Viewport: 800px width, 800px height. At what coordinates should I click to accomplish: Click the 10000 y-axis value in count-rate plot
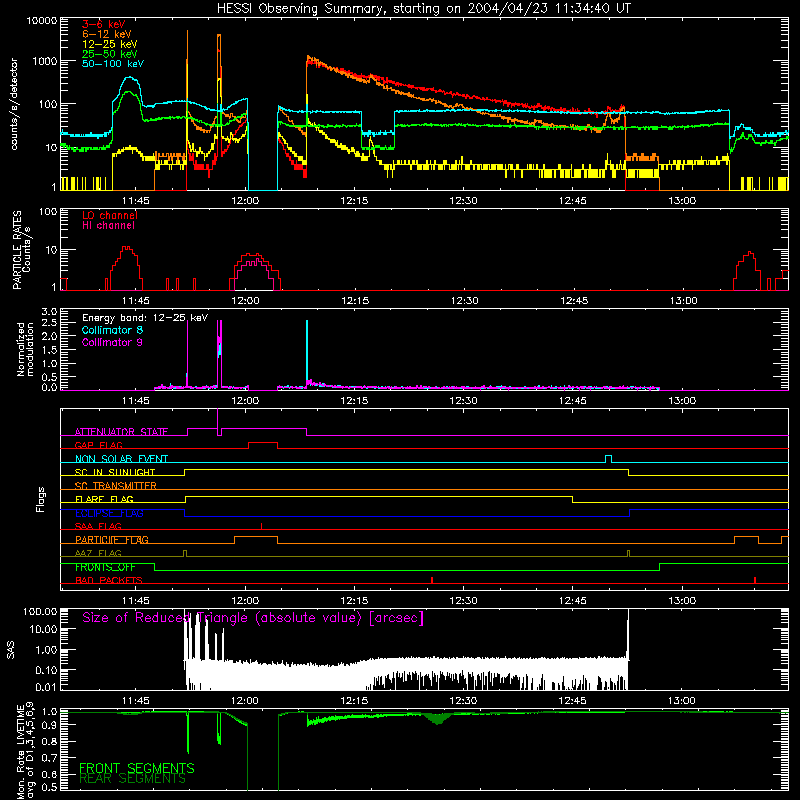click(x=42, y=20)
